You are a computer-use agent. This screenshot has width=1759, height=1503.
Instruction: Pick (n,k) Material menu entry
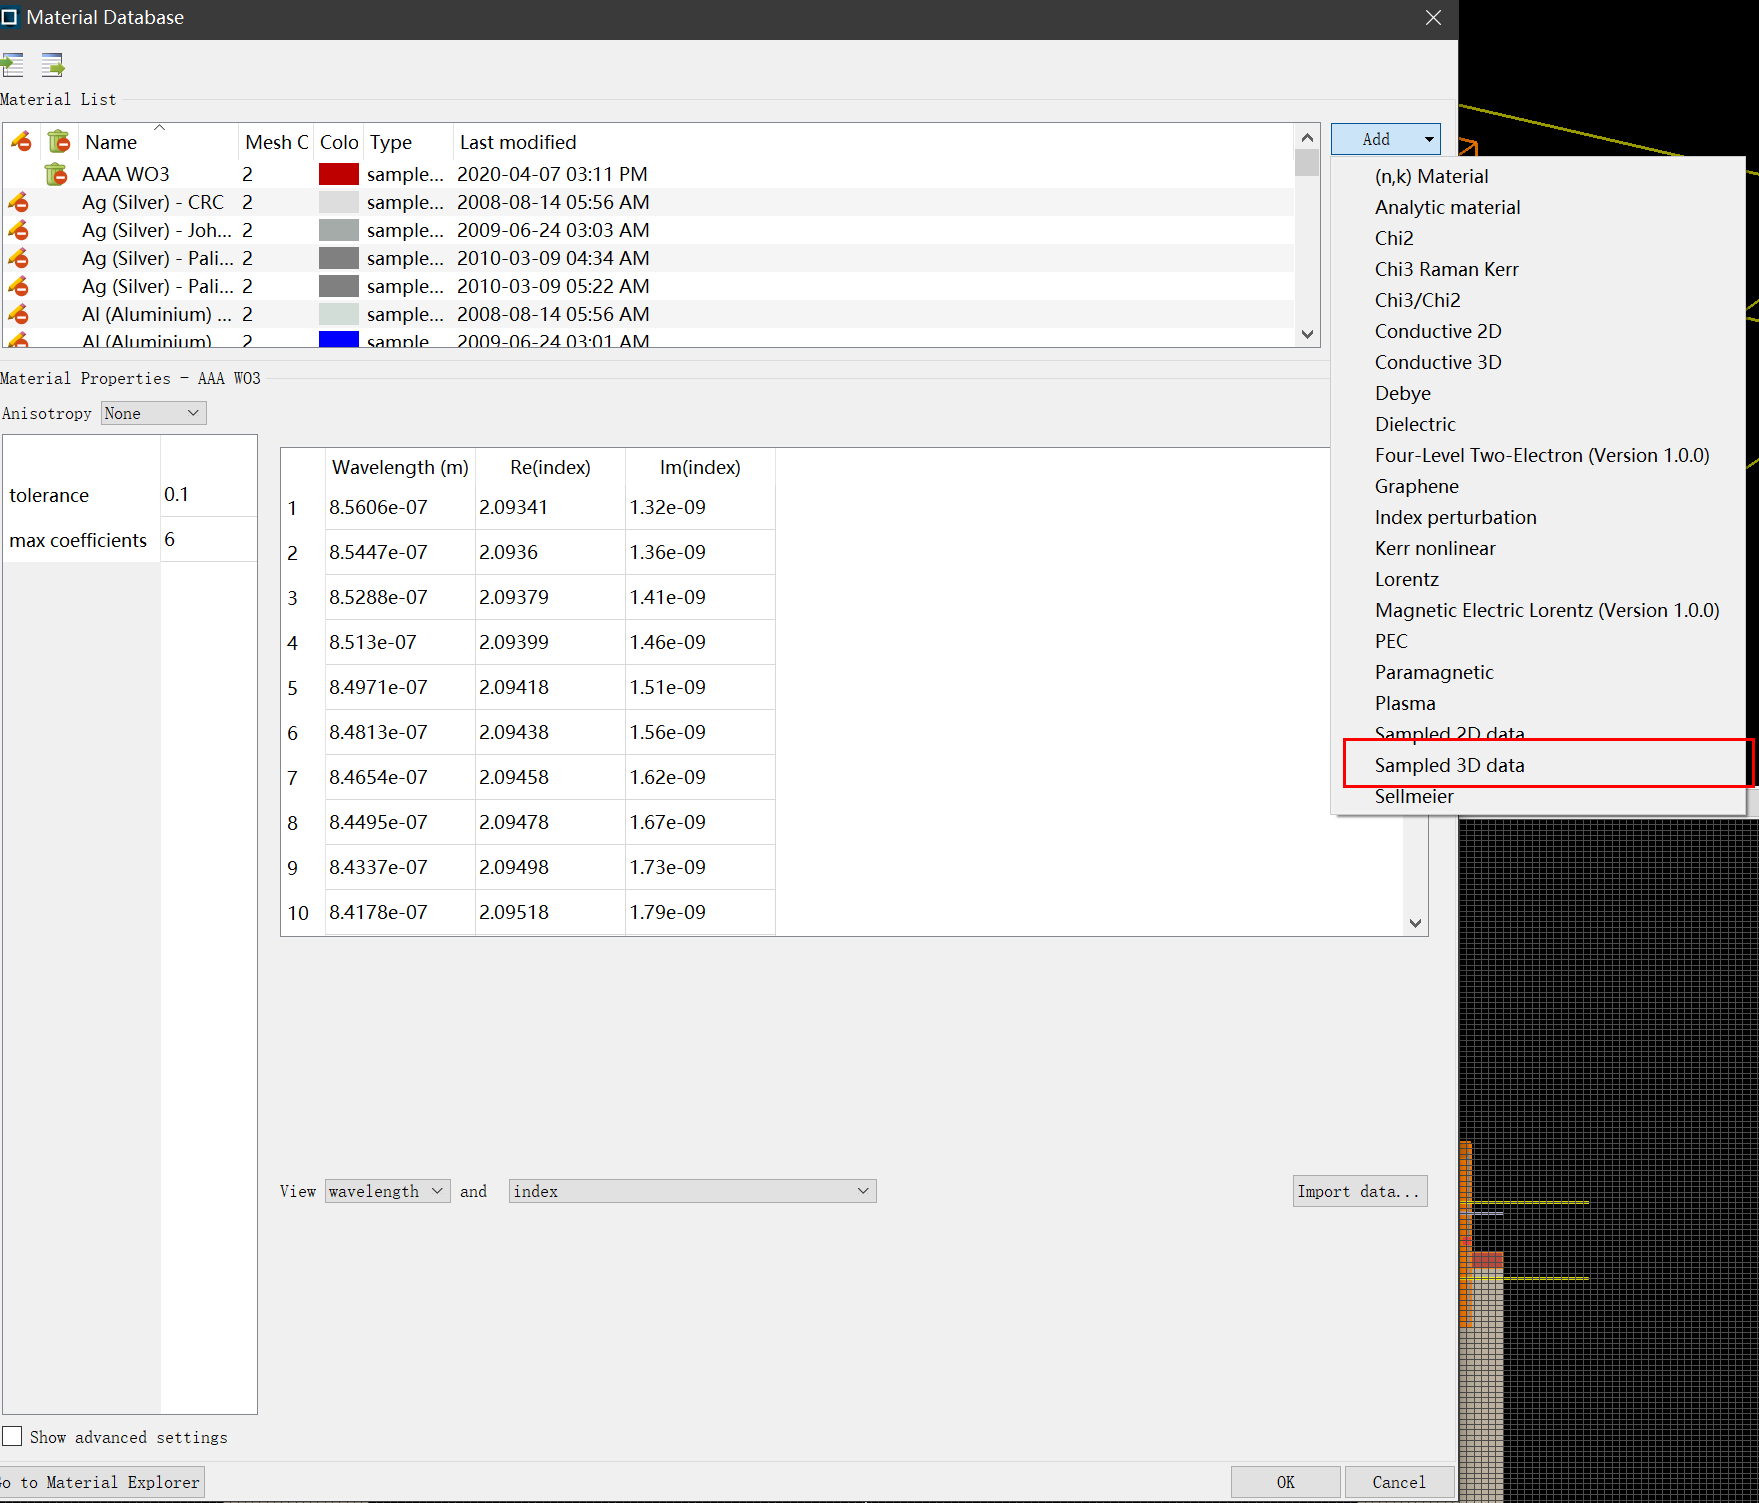point(1431,176)
